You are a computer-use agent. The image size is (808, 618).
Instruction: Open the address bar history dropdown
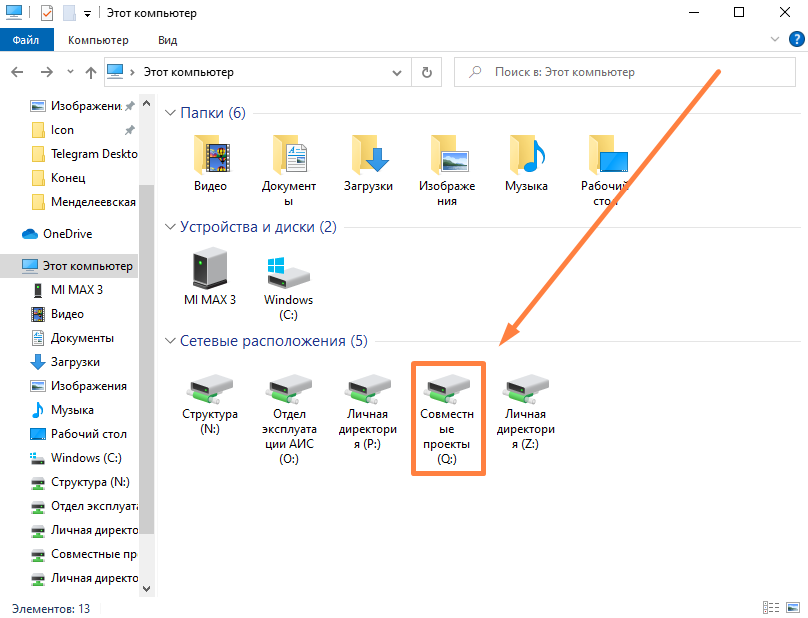397,72
